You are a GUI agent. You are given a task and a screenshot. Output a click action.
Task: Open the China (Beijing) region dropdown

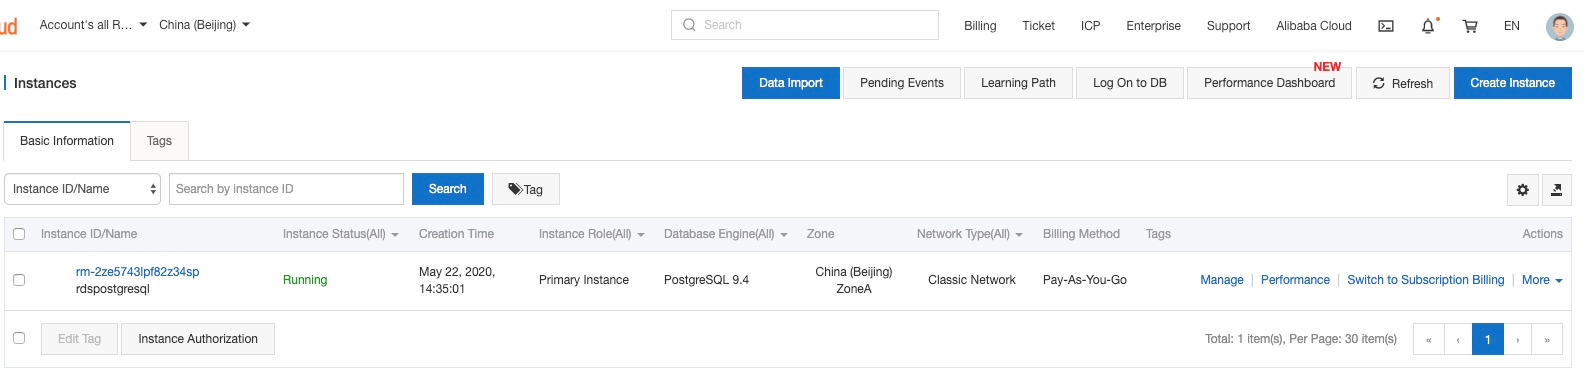[x=204, y=25]
